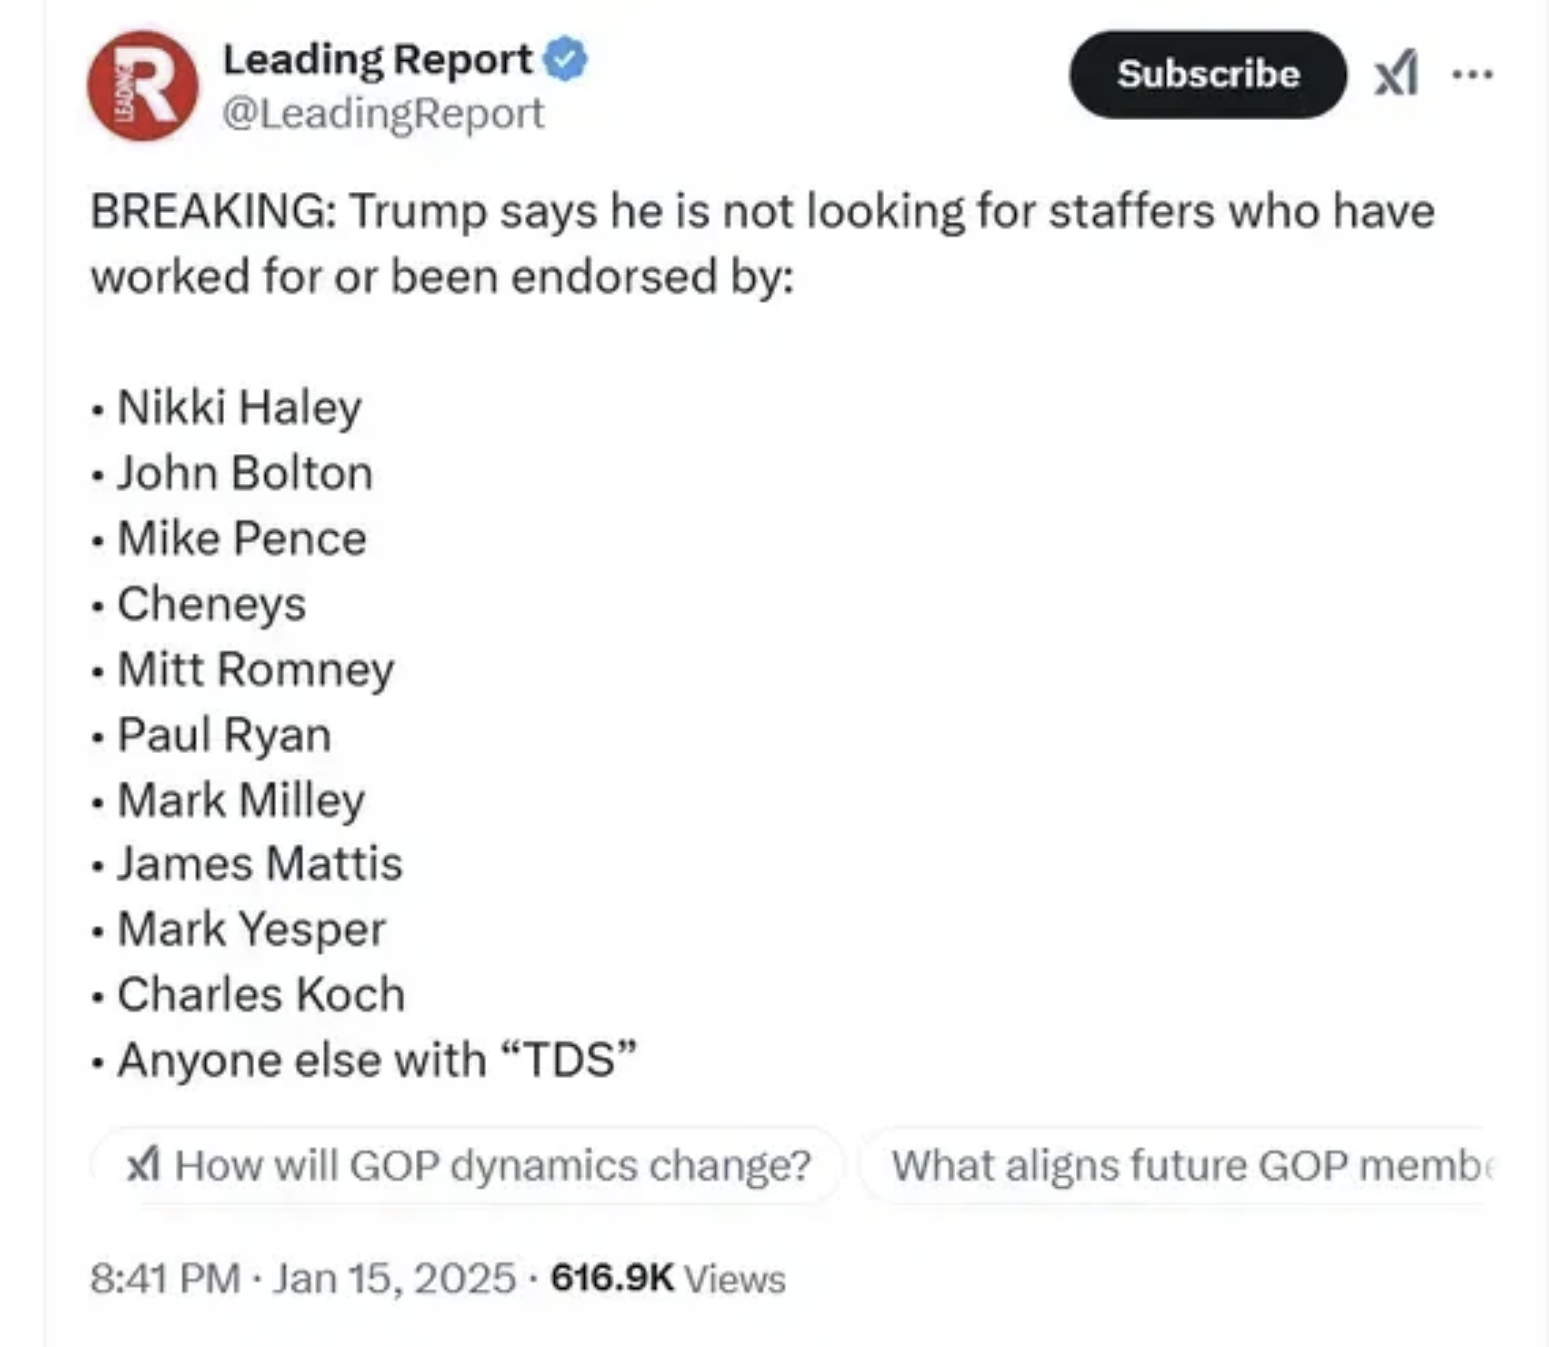1549x1347 pixels.
Task: Open the @LeadingReport handle link
Action: pyautogui.click(x=383, y=113)
